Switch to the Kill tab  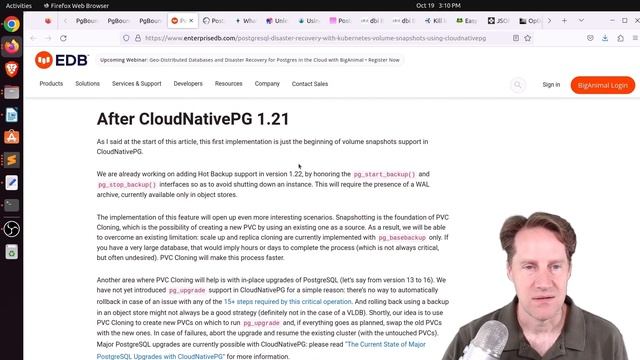[436, 20]
